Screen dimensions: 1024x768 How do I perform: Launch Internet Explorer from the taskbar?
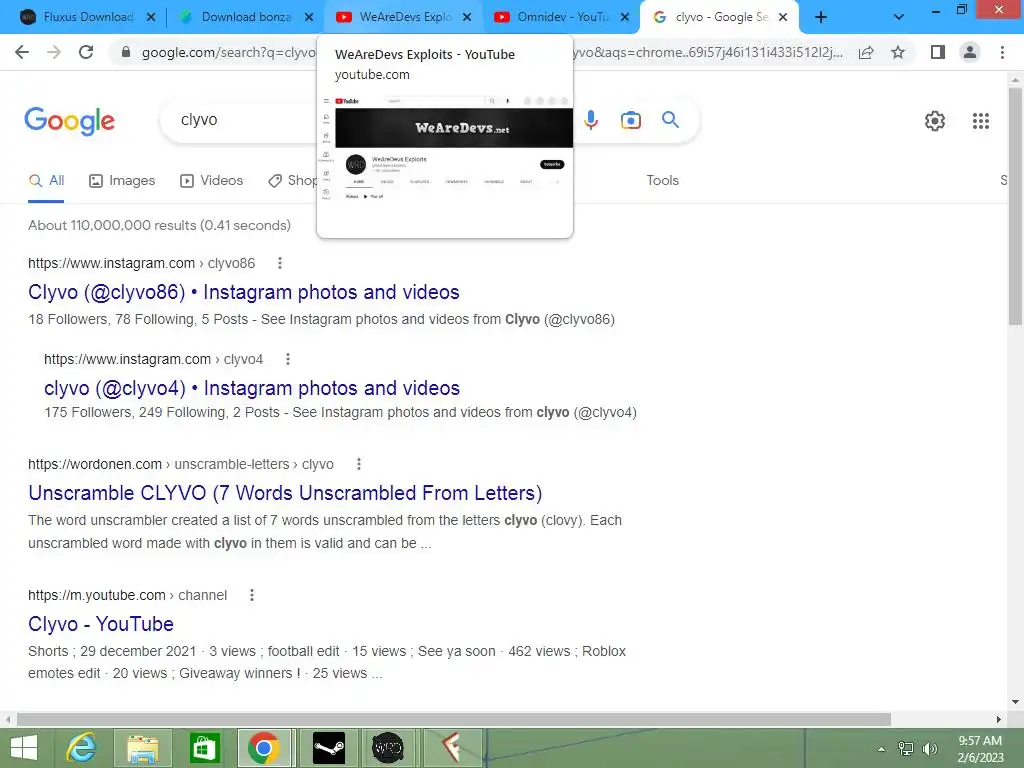point(82,748)
